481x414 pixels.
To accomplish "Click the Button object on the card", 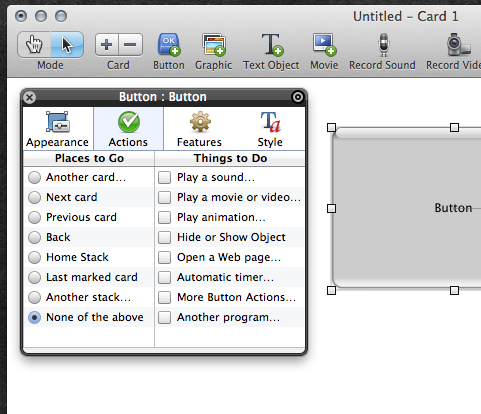I will [407, 209].
